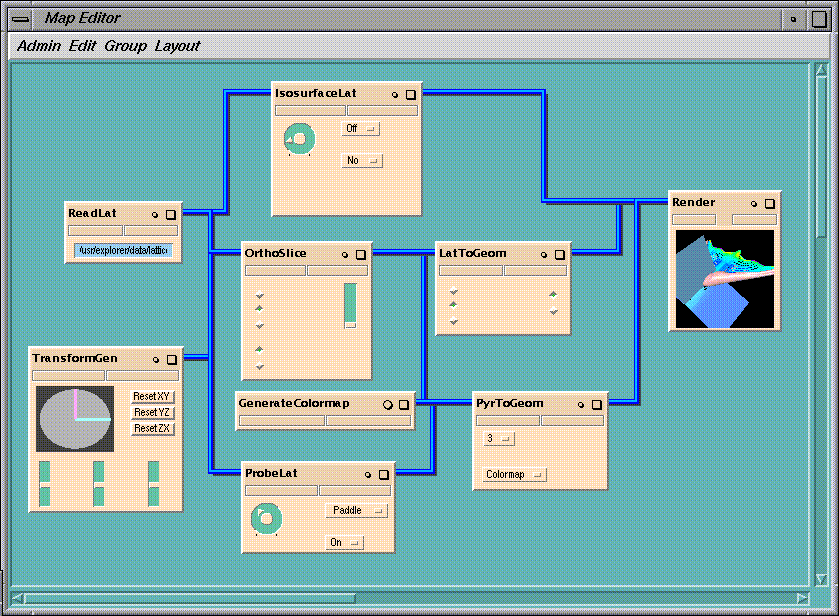This screenshot has height=616, width=839.
Task: Toggle the small round button on IsosurfaceLat
Action: pos(395,95)
